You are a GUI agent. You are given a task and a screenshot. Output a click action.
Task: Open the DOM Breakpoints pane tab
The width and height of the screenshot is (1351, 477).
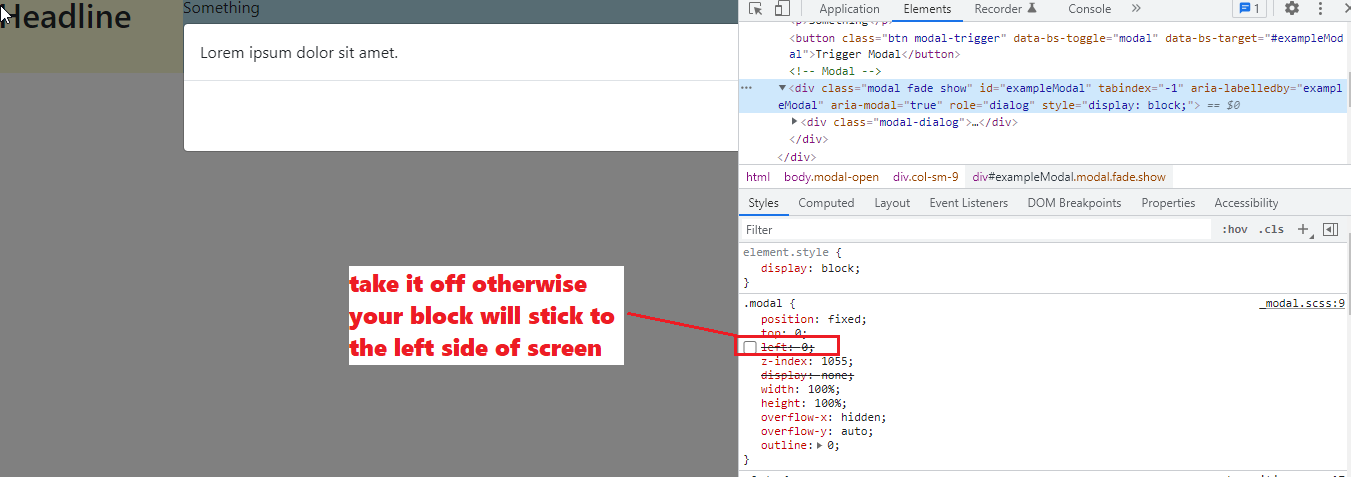[1074, 203]
